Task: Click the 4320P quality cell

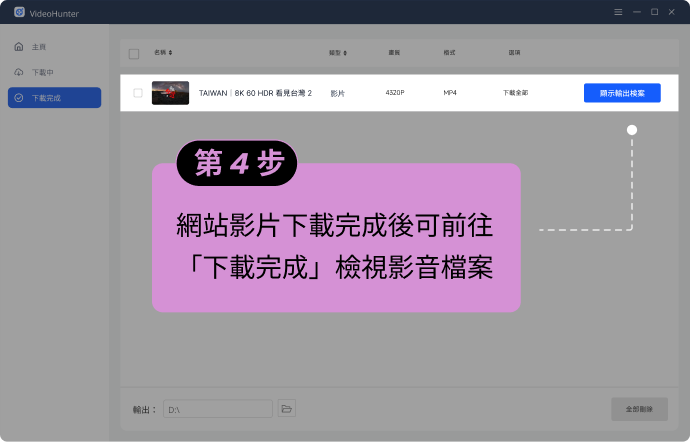Action: [x=395, y=92]
